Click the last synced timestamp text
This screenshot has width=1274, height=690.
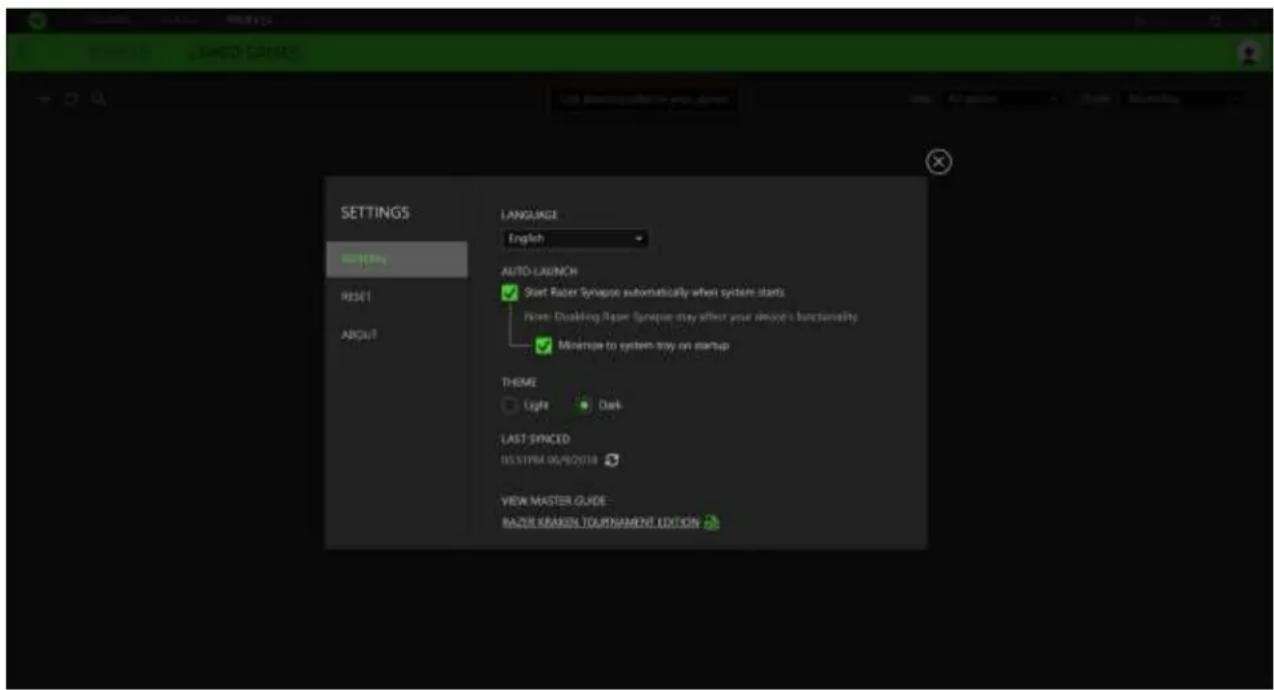click(x=550, y=460)
